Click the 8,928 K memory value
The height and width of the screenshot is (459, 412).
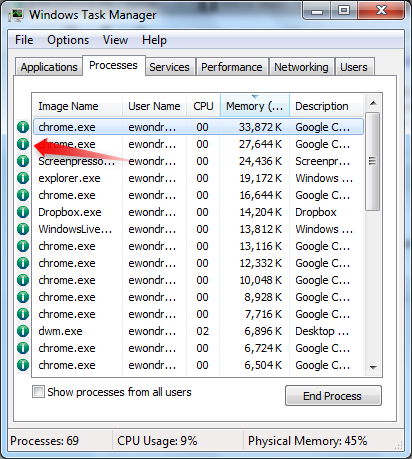pyautogui.click(x=263, y=297)
